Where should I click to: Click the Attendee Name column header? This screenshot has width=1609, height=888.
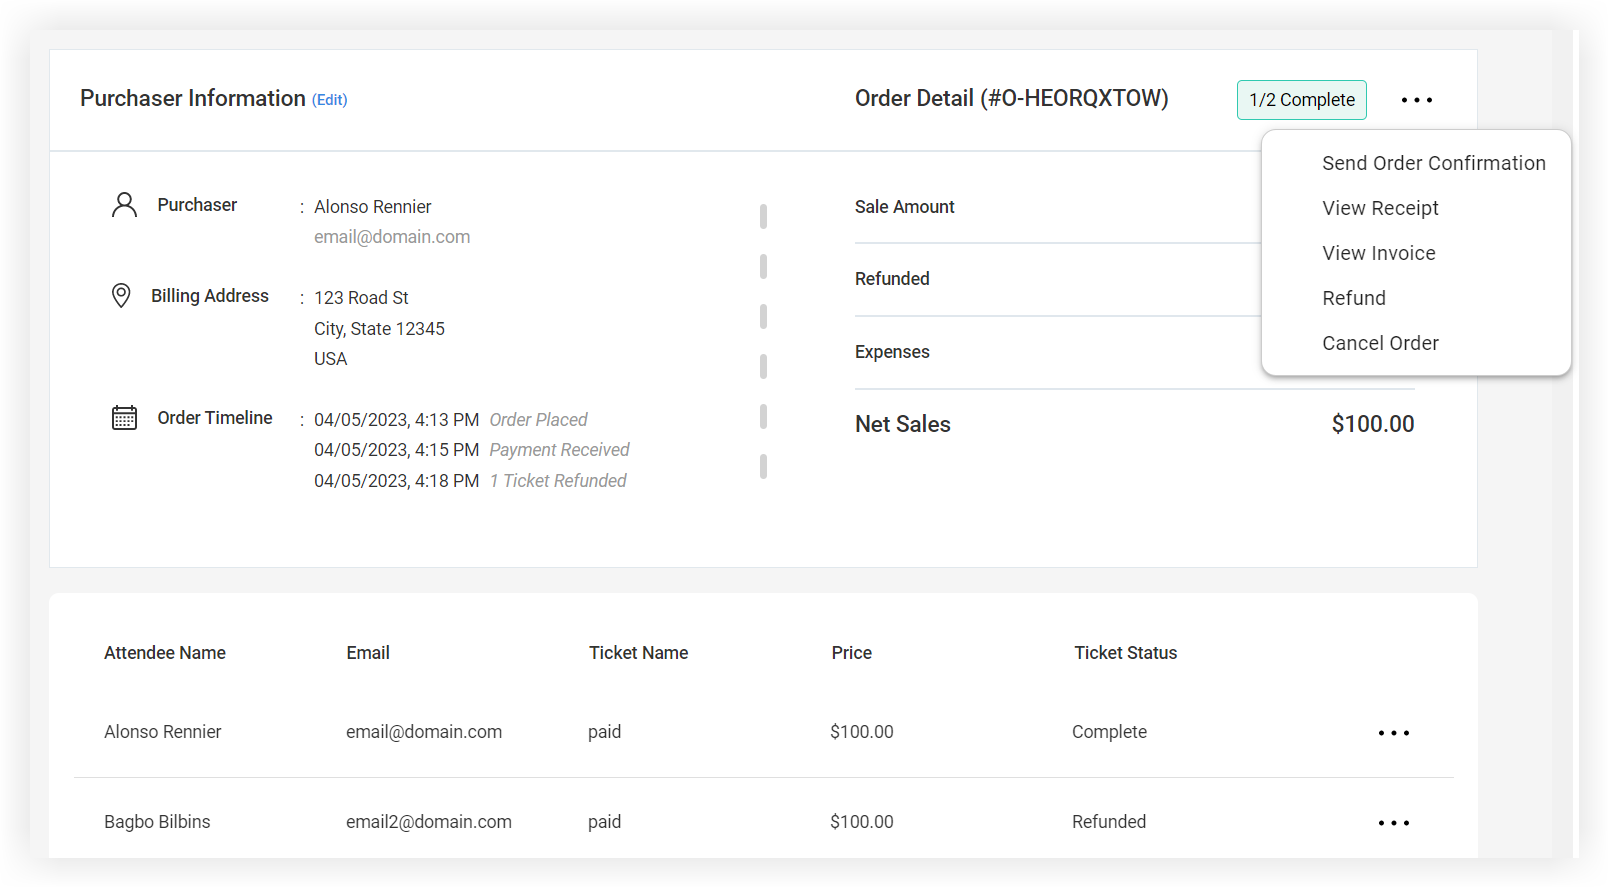[165, 653]
